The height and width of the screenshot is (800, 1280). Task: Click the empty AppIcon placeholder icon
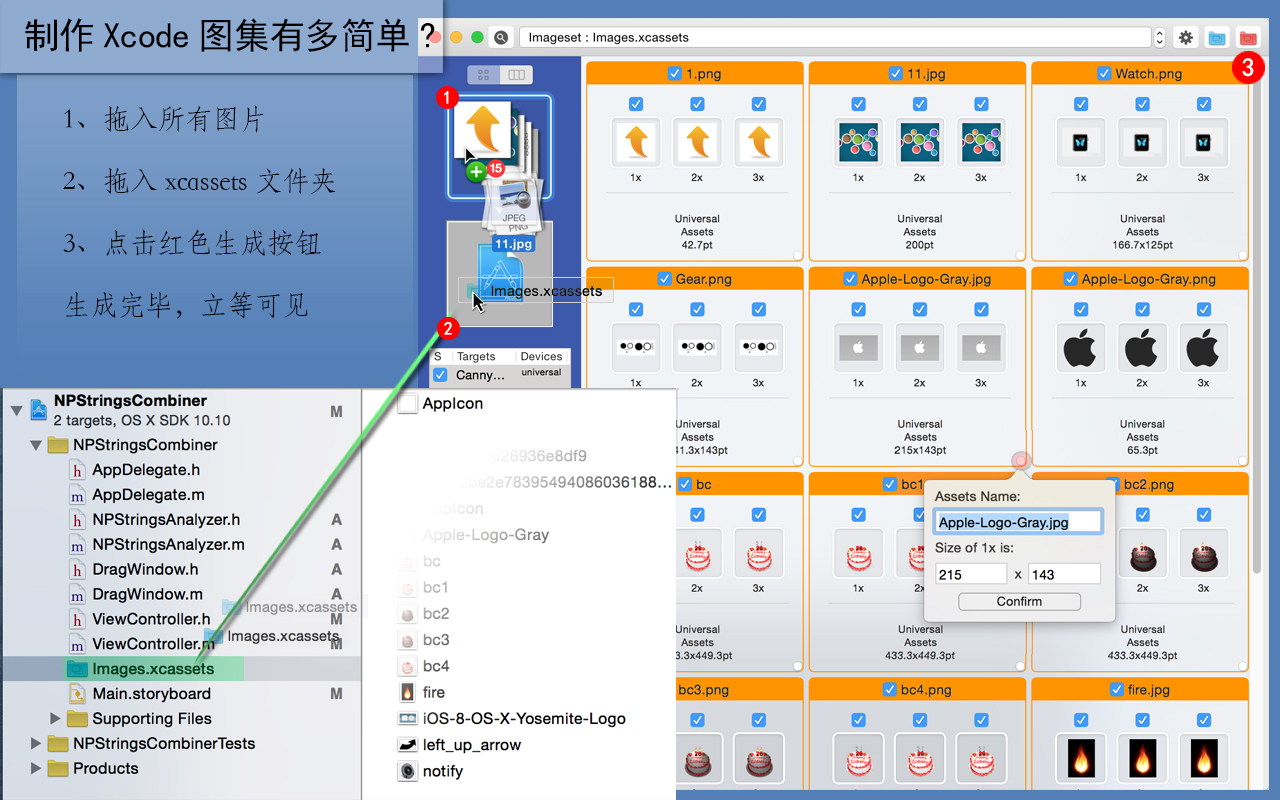coord(407,404)
